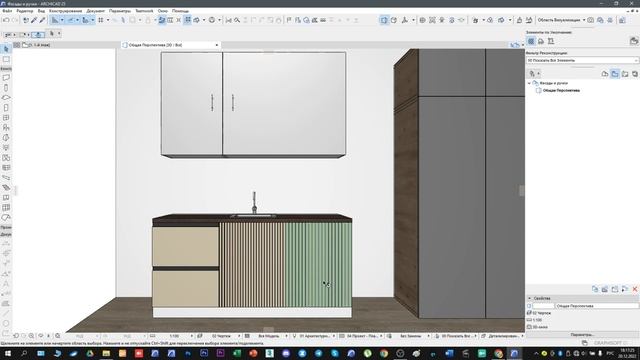Click the right panel vertical scrollbar handle
Viewport: 640px width, 360px height.
(x=522, y=191)
